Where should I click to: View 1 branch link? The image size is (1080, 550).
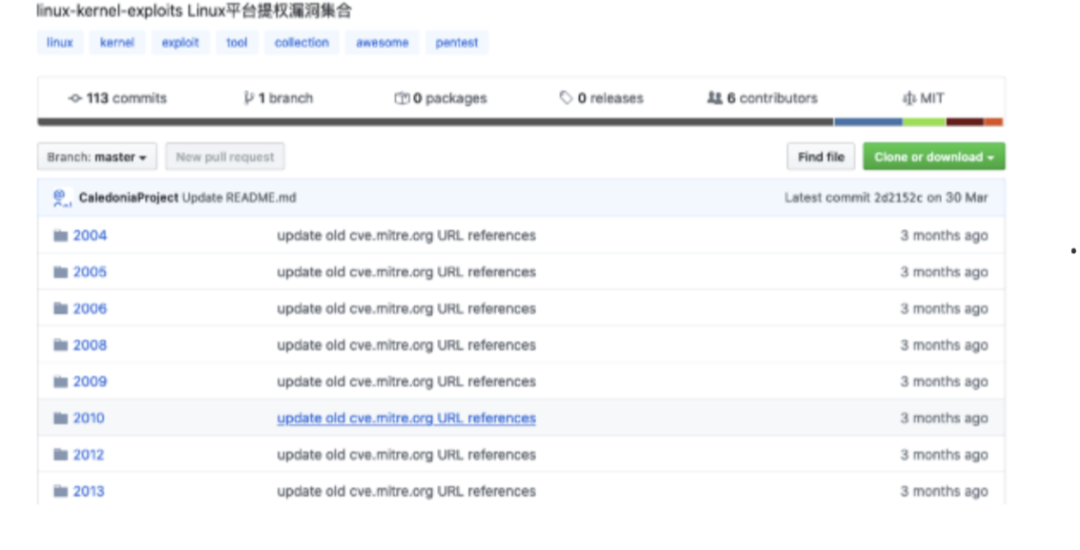click(x=278, y=98)
